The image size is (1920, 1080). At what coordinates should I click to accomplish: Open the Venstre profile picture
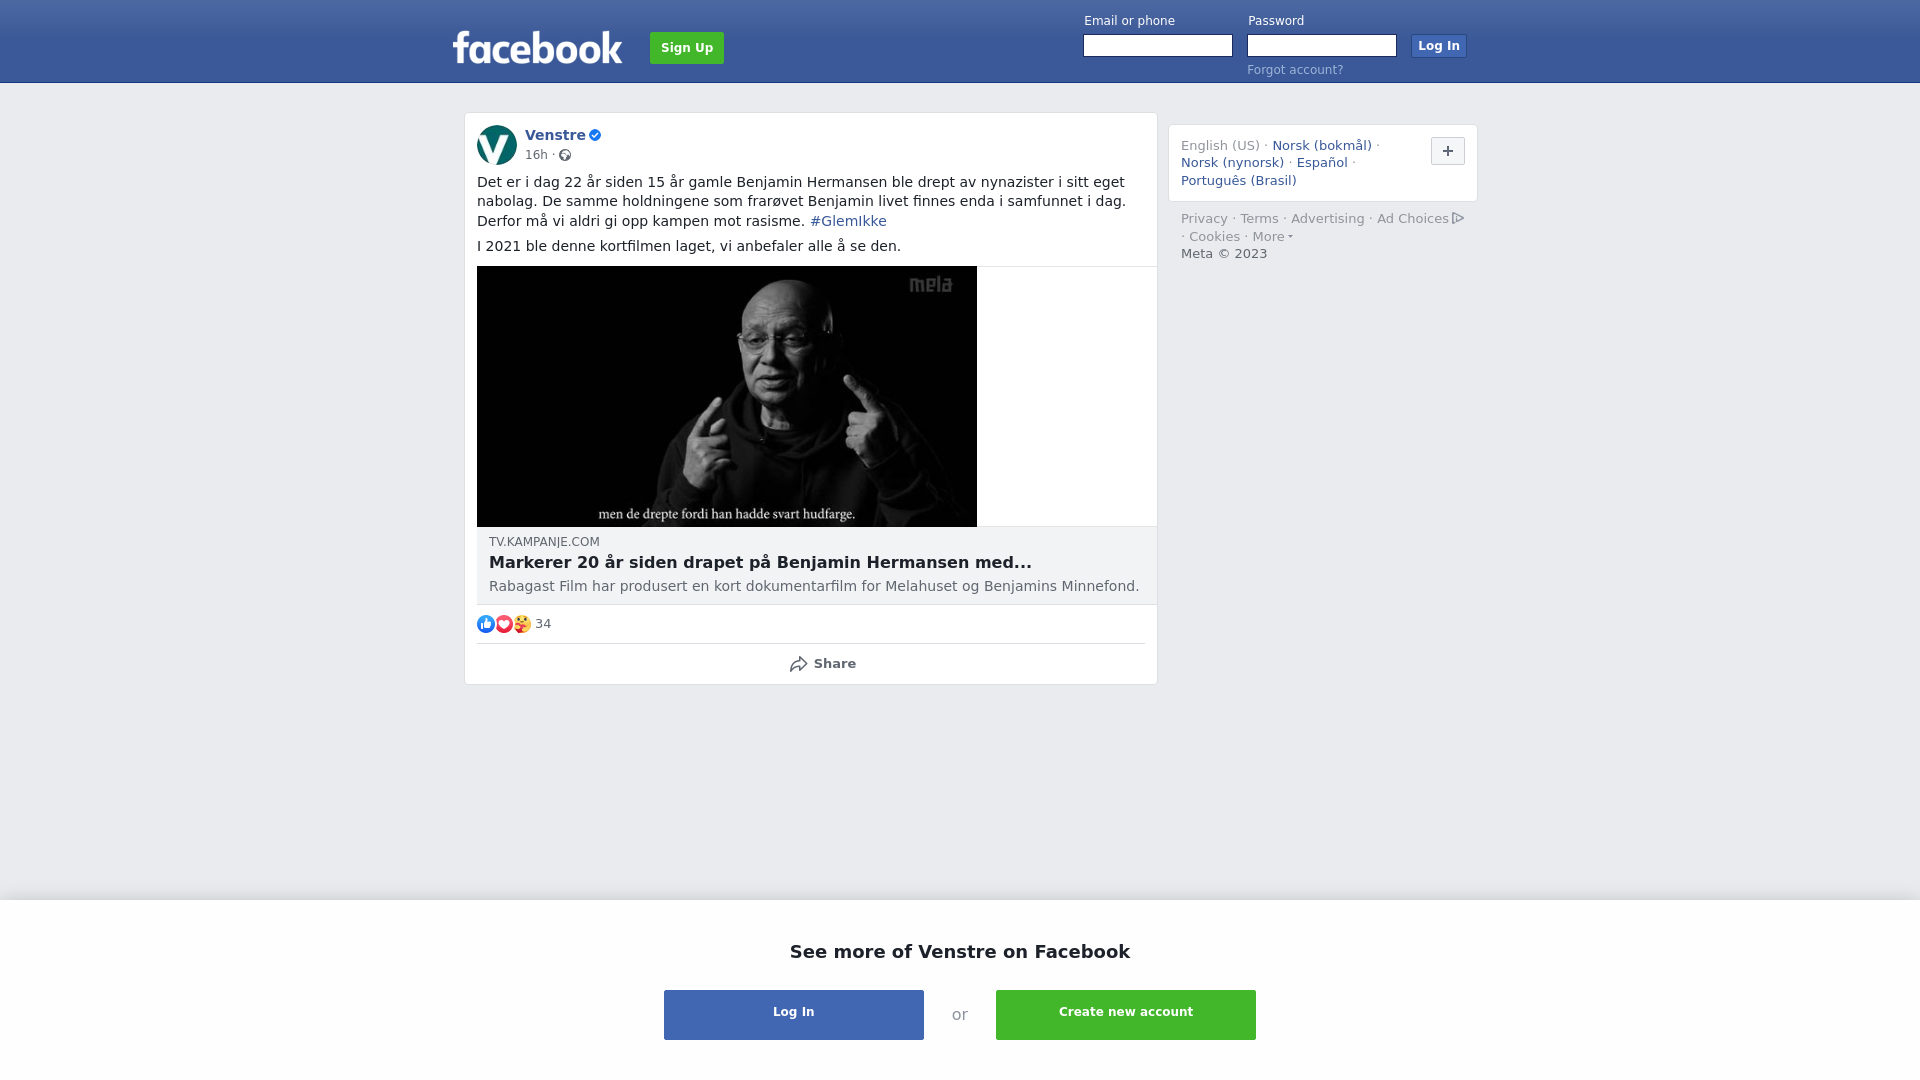pos(497,145)
